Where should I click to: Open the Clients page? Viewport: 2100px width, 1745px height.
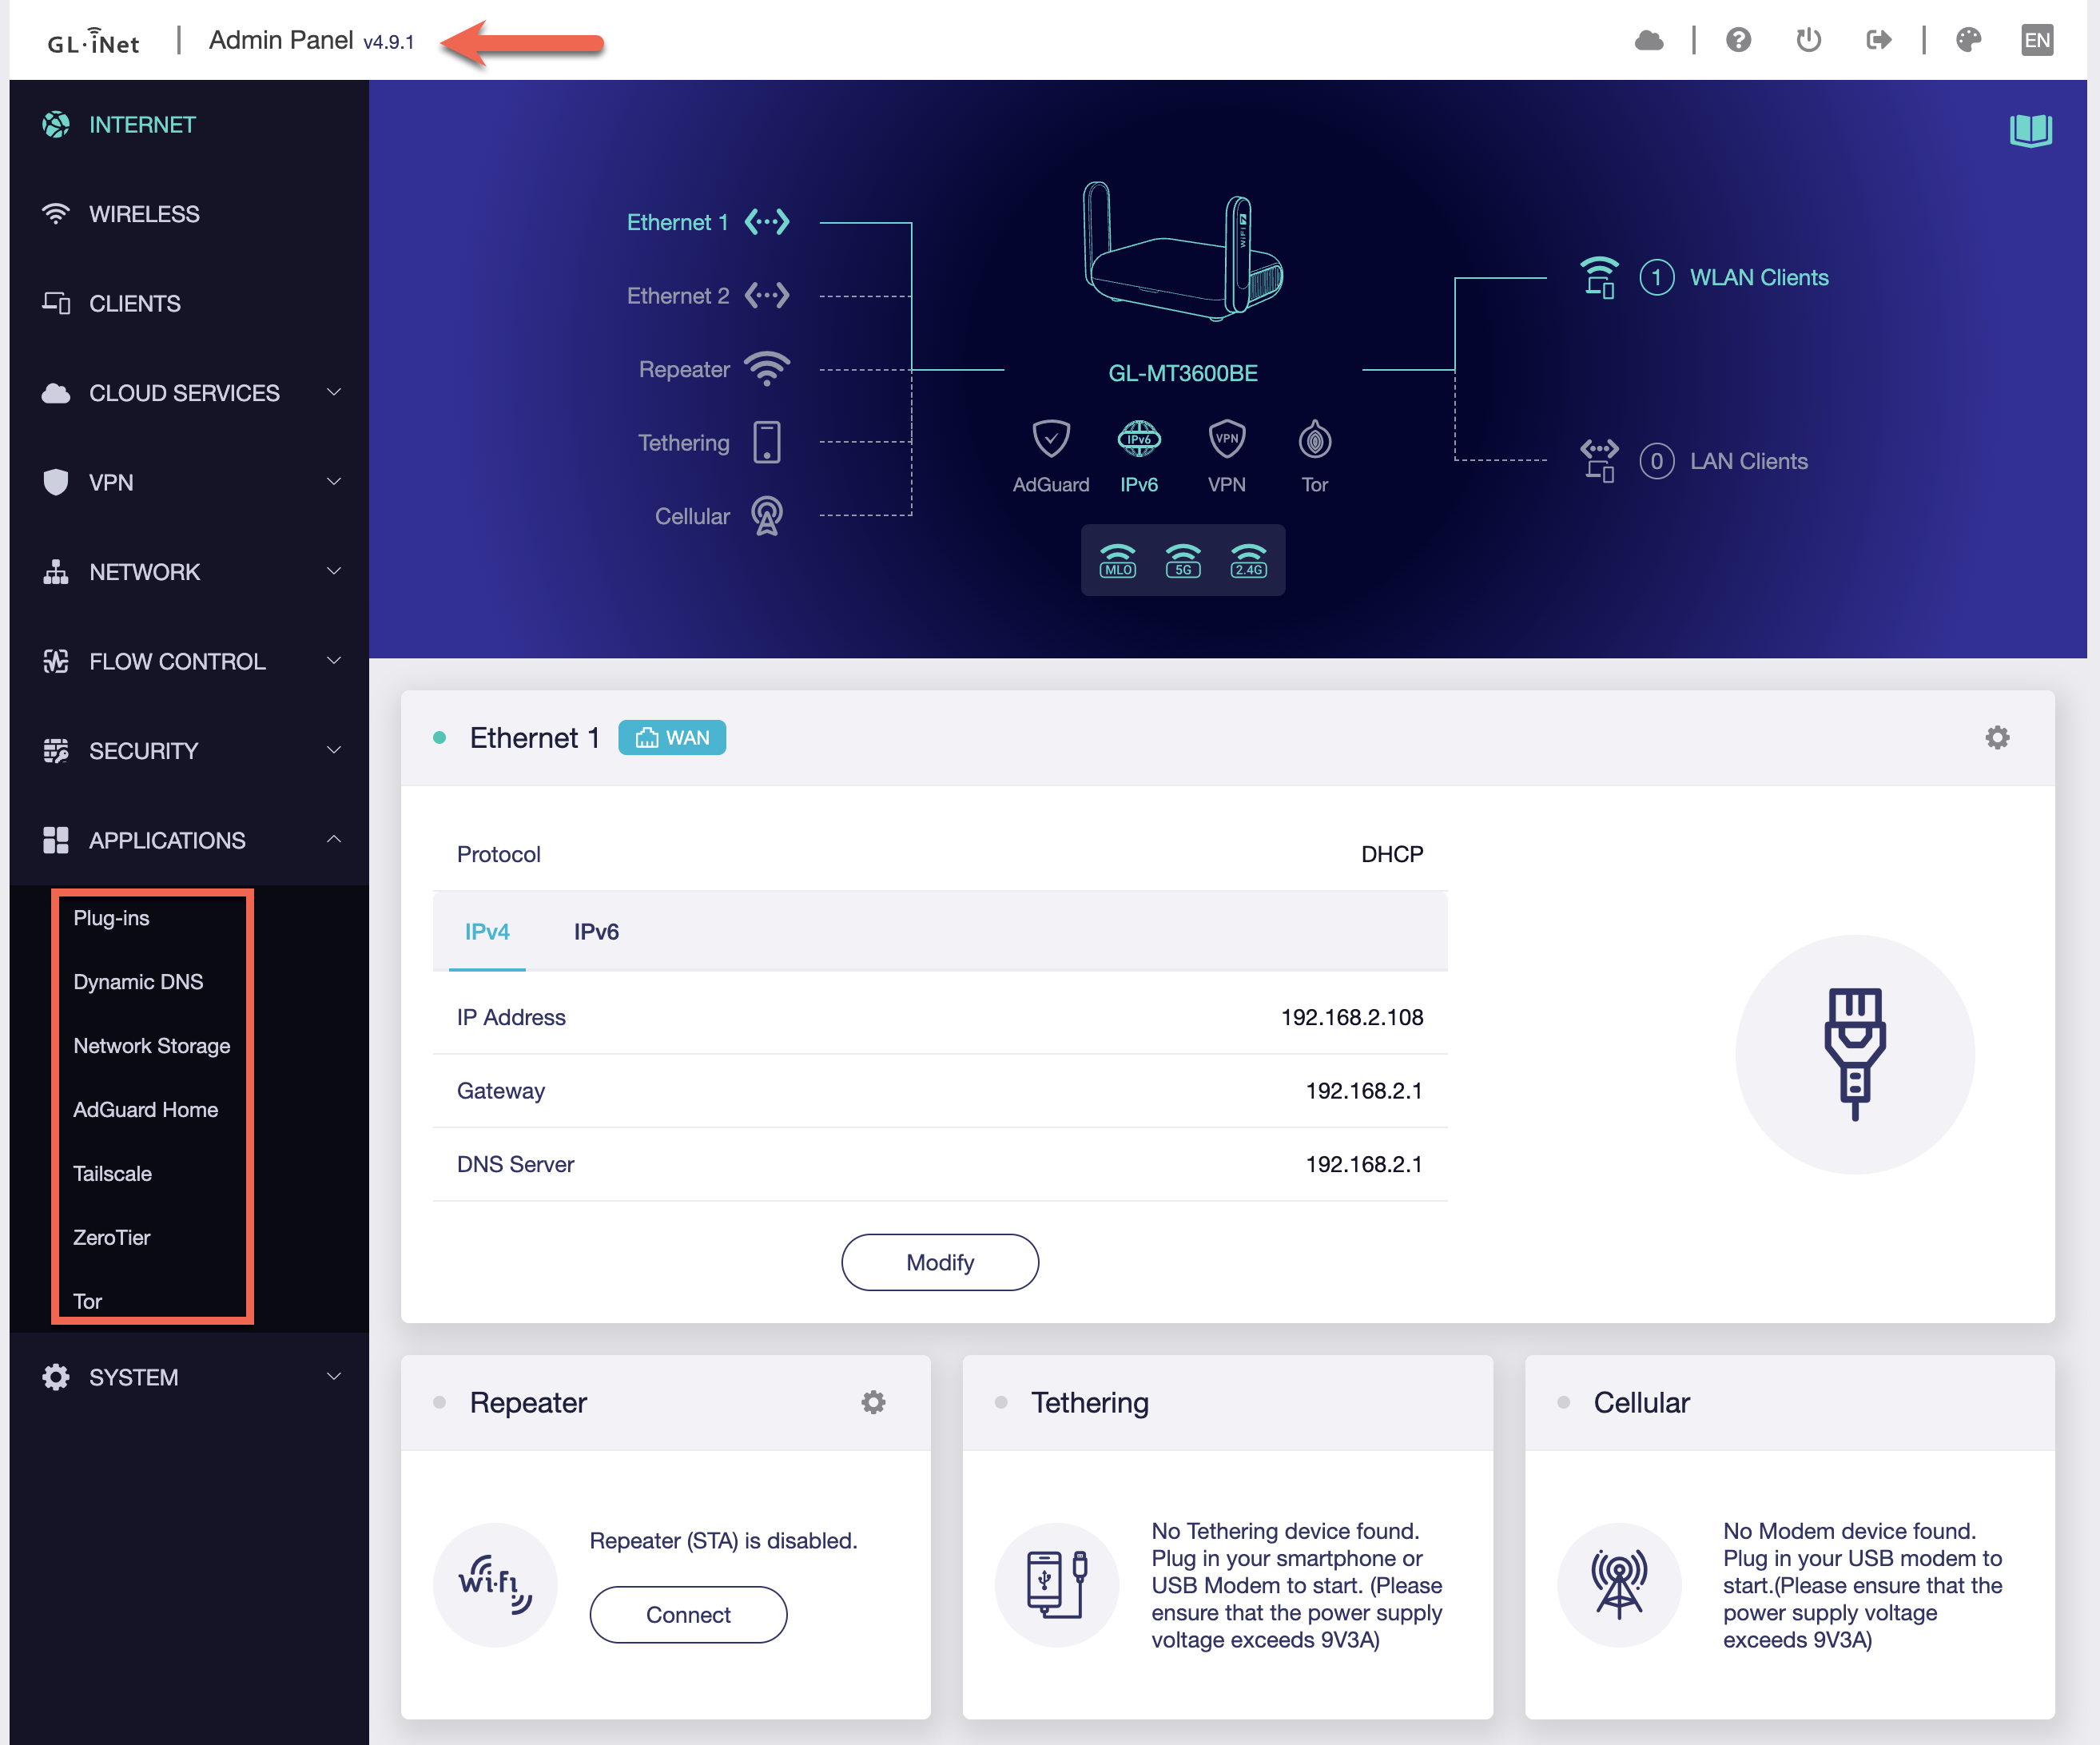(x=189, y=304)
